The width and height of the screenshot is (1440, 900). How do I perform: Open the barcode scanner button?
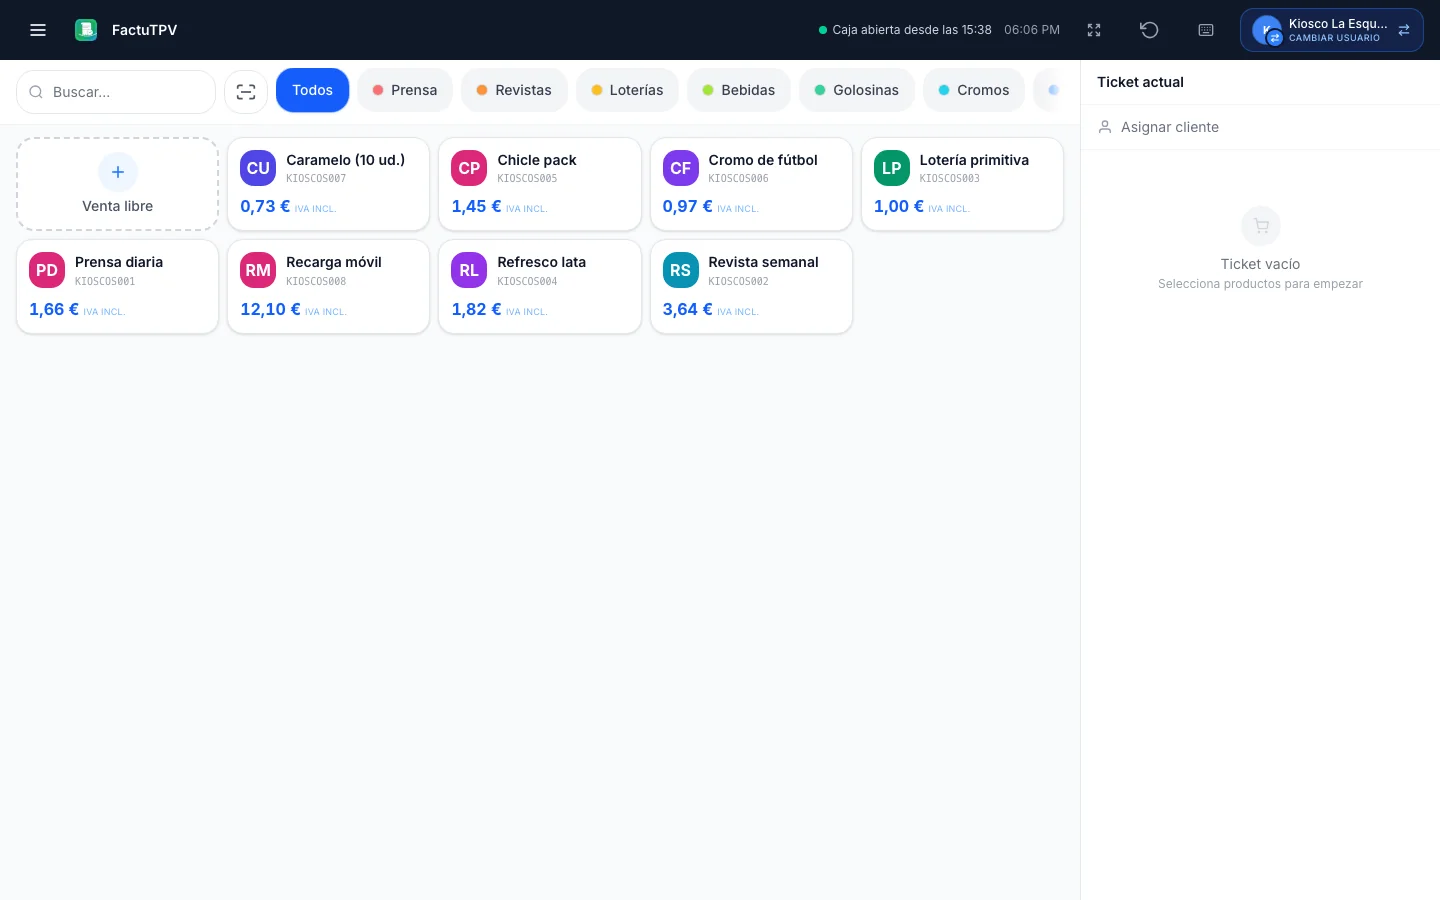tap(246, 92)
